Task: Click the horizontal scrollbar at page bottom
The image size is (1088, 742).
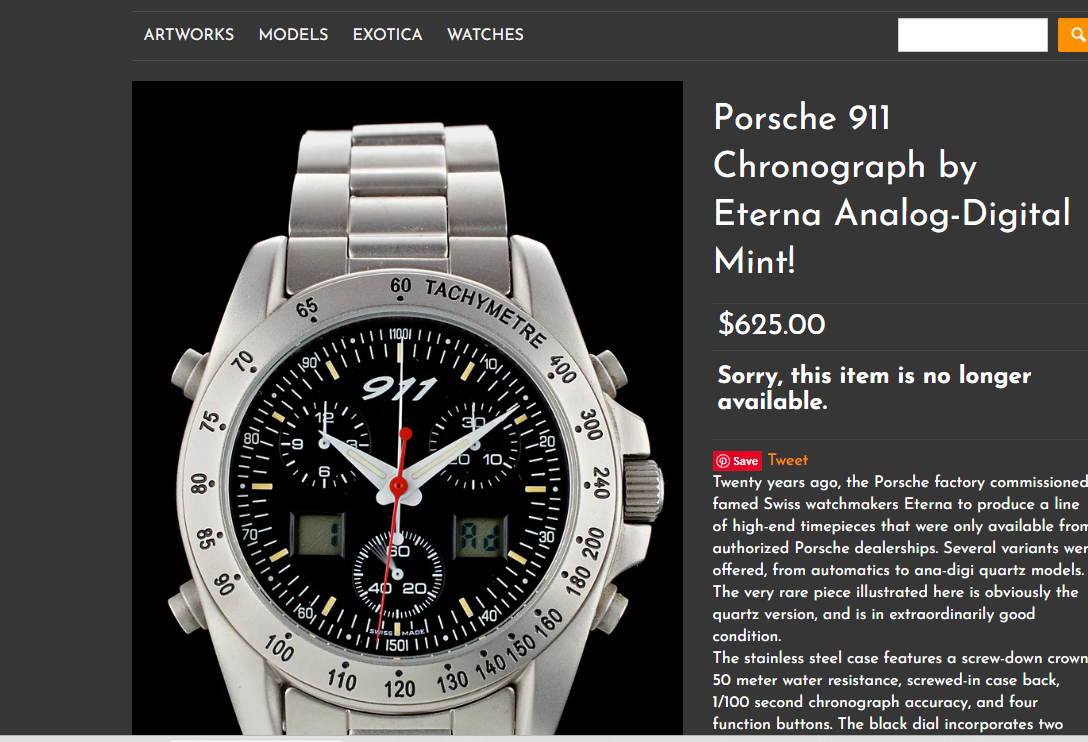Action: (x=544, y=739)
